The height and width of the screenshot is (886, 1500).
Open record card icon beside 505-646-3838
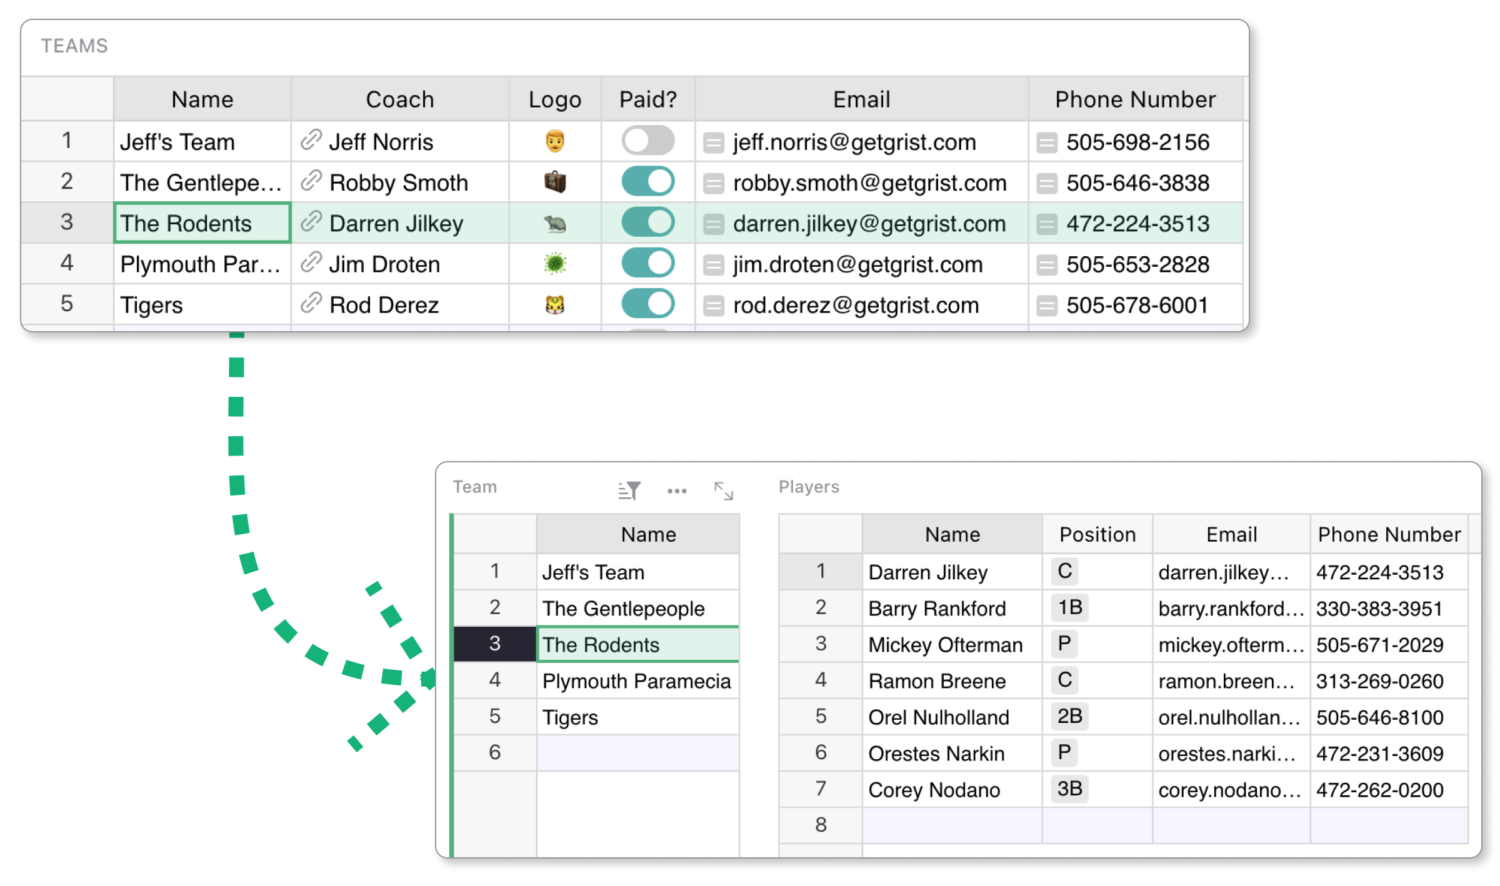point(1047,184)
